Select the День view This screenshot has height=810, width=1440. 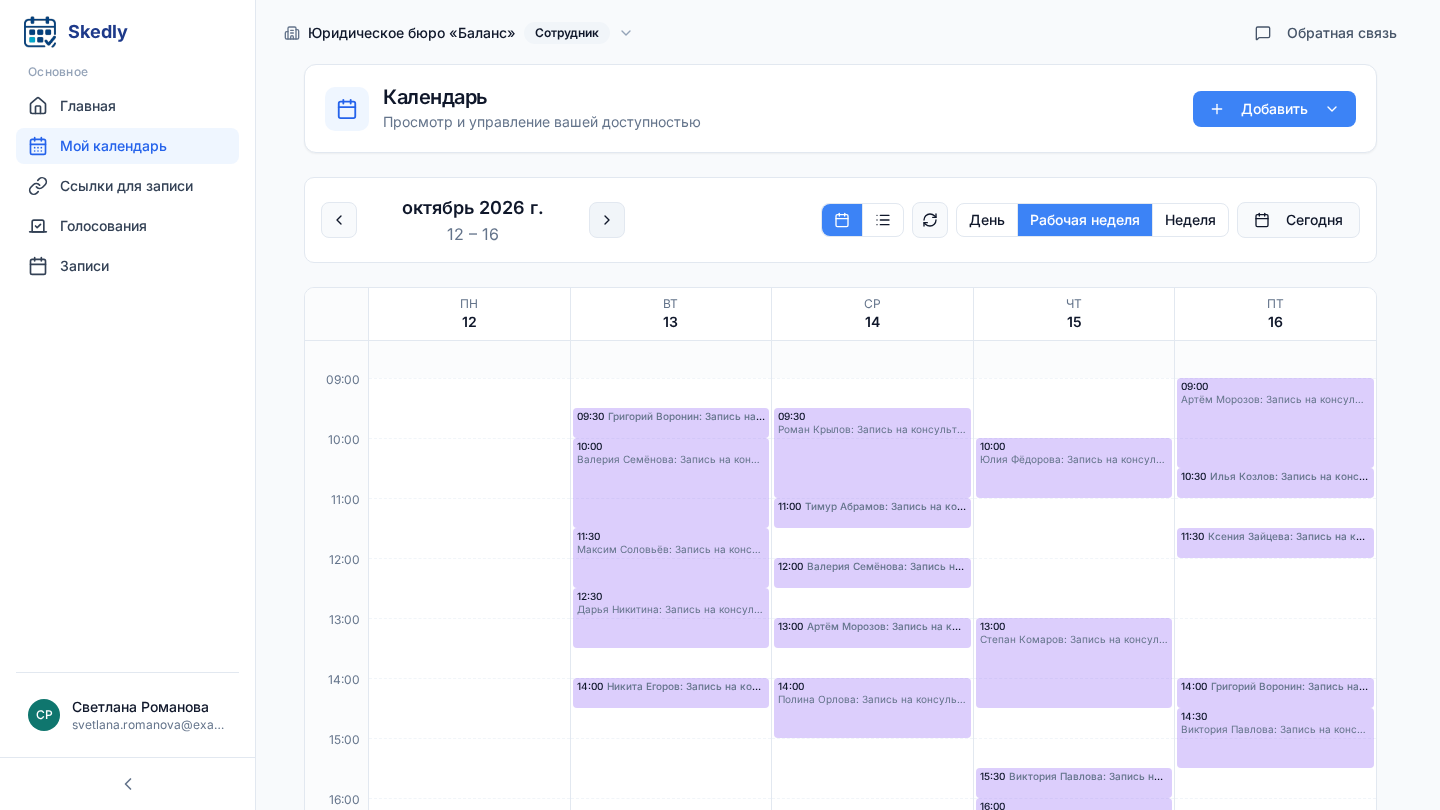click(987, 220)
